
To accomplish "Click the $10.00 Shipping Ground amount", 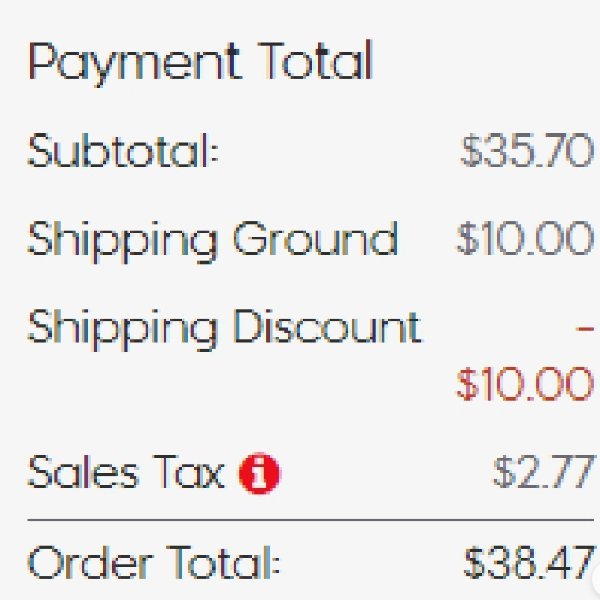I will [x=525, y=238].
